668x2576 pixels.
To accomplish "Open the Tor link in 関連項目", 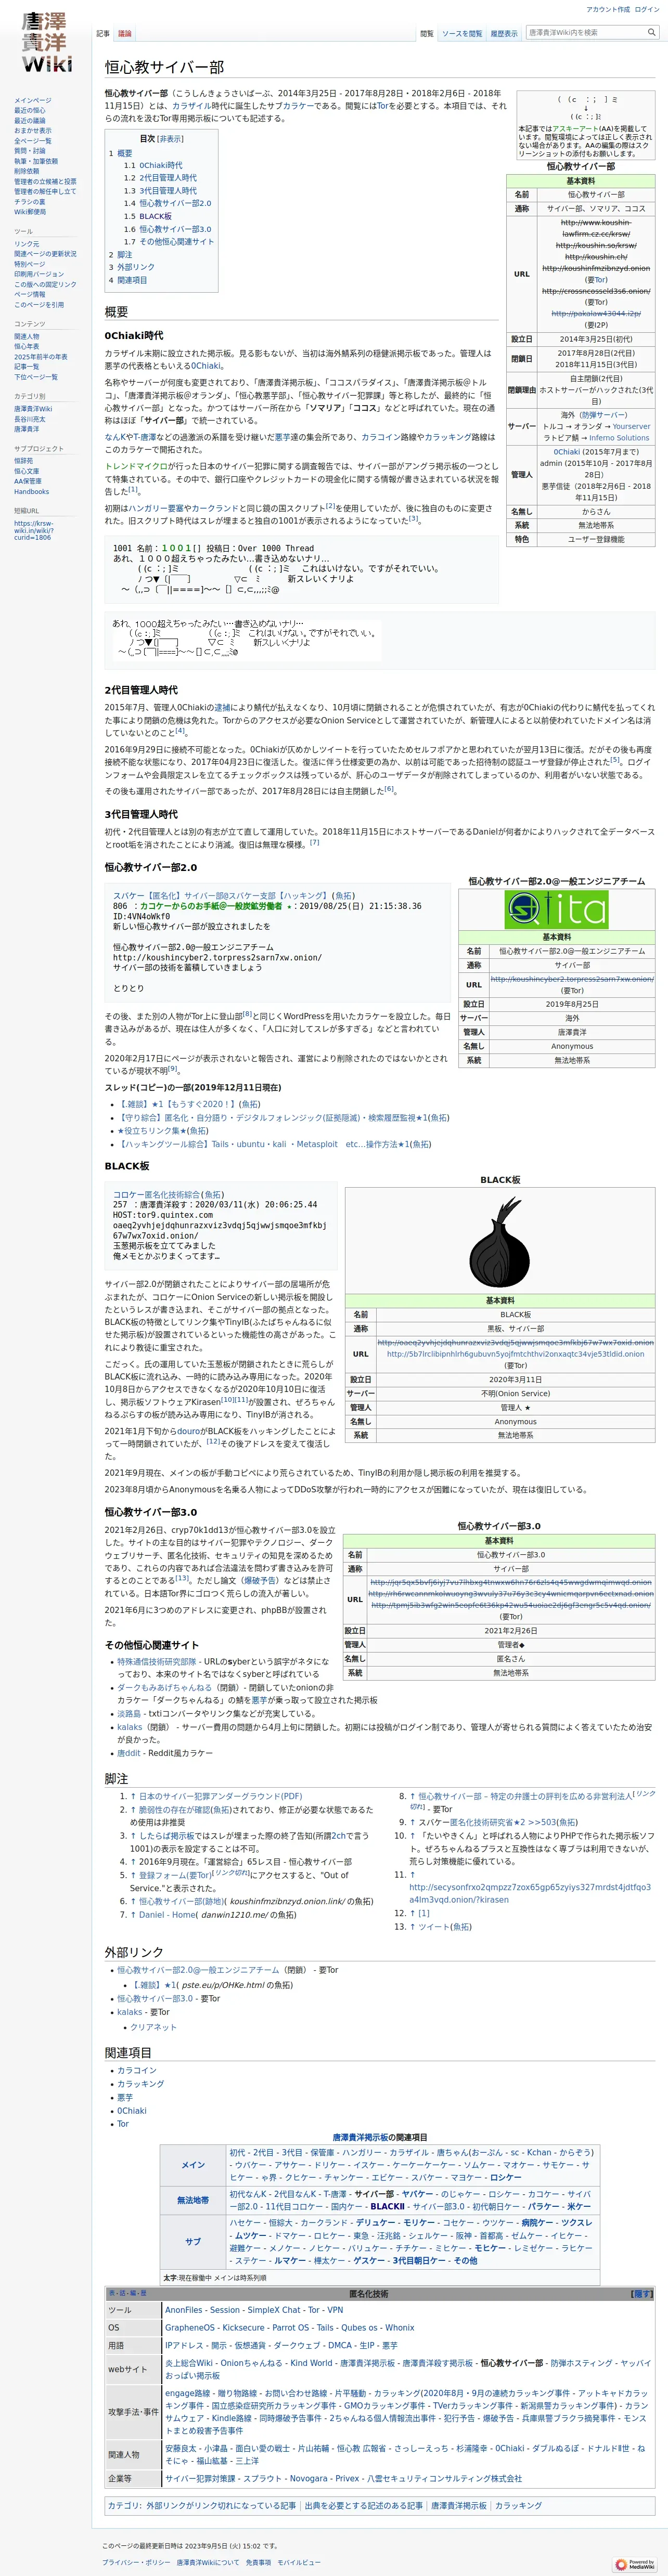I will click(x=122, y=2123).
